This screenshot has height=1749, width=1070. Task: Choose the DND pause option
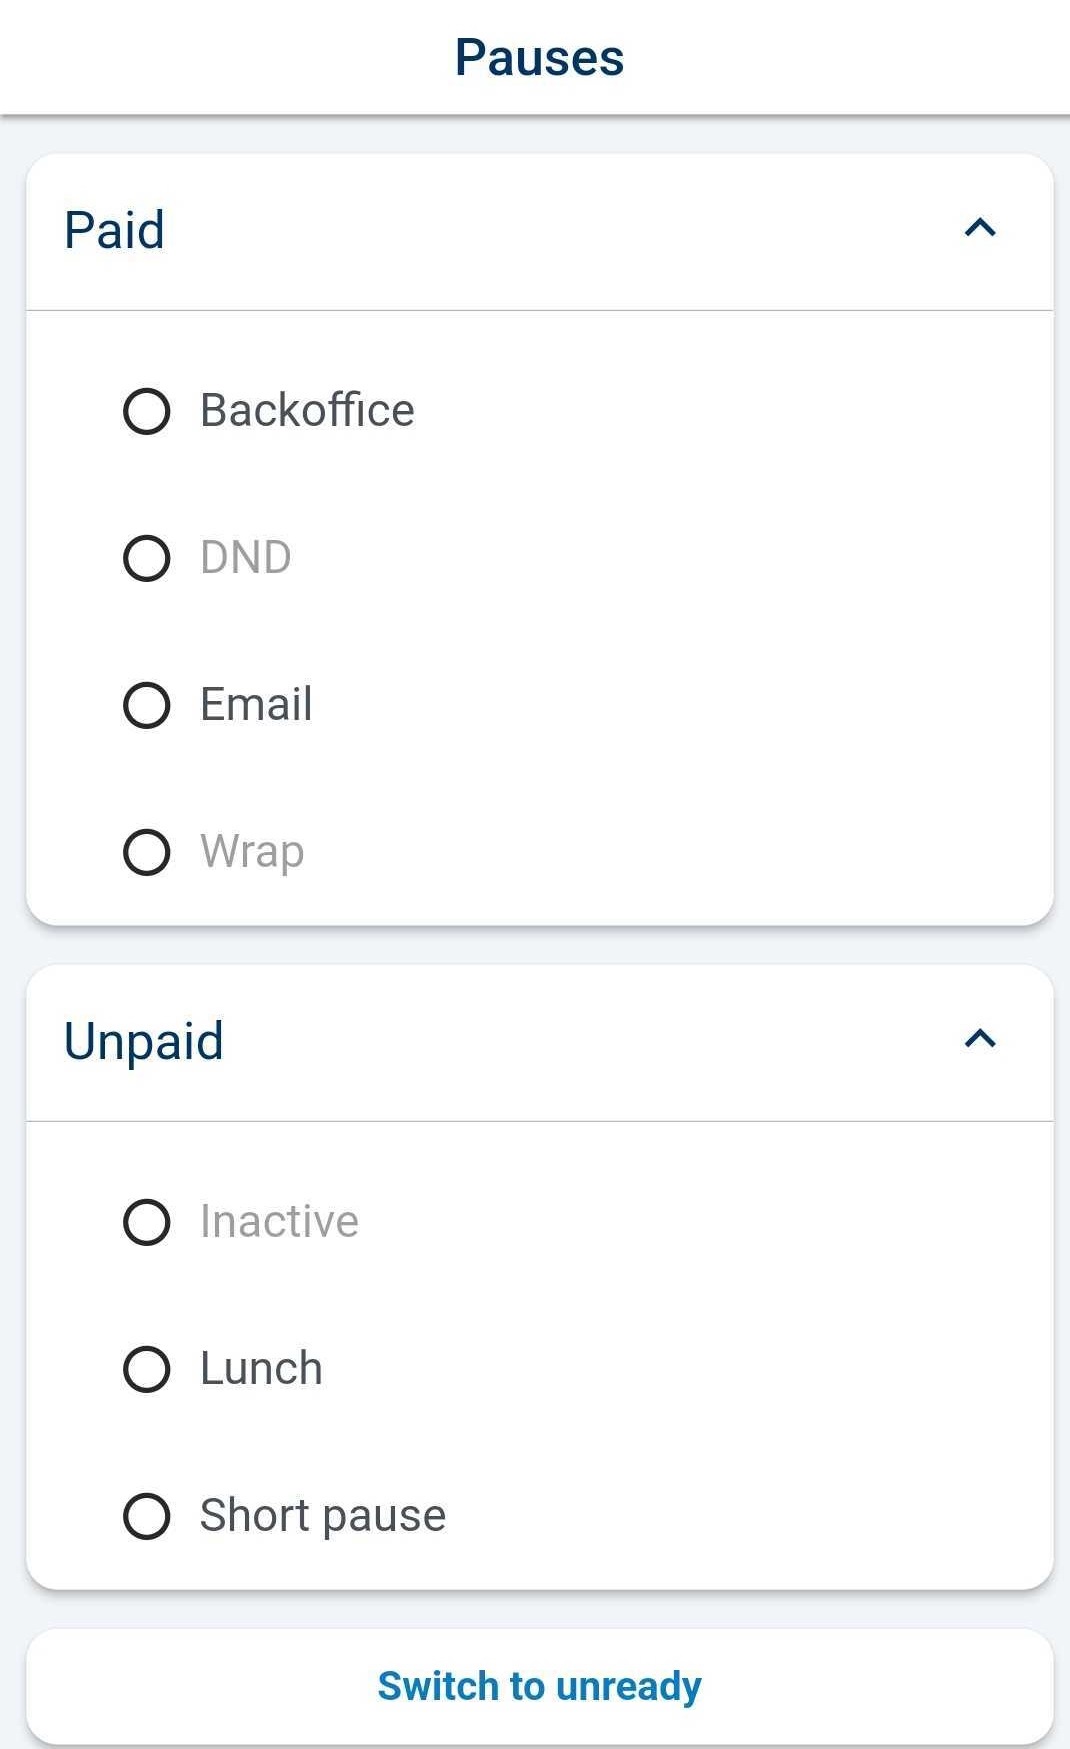(x=146, y=558)
